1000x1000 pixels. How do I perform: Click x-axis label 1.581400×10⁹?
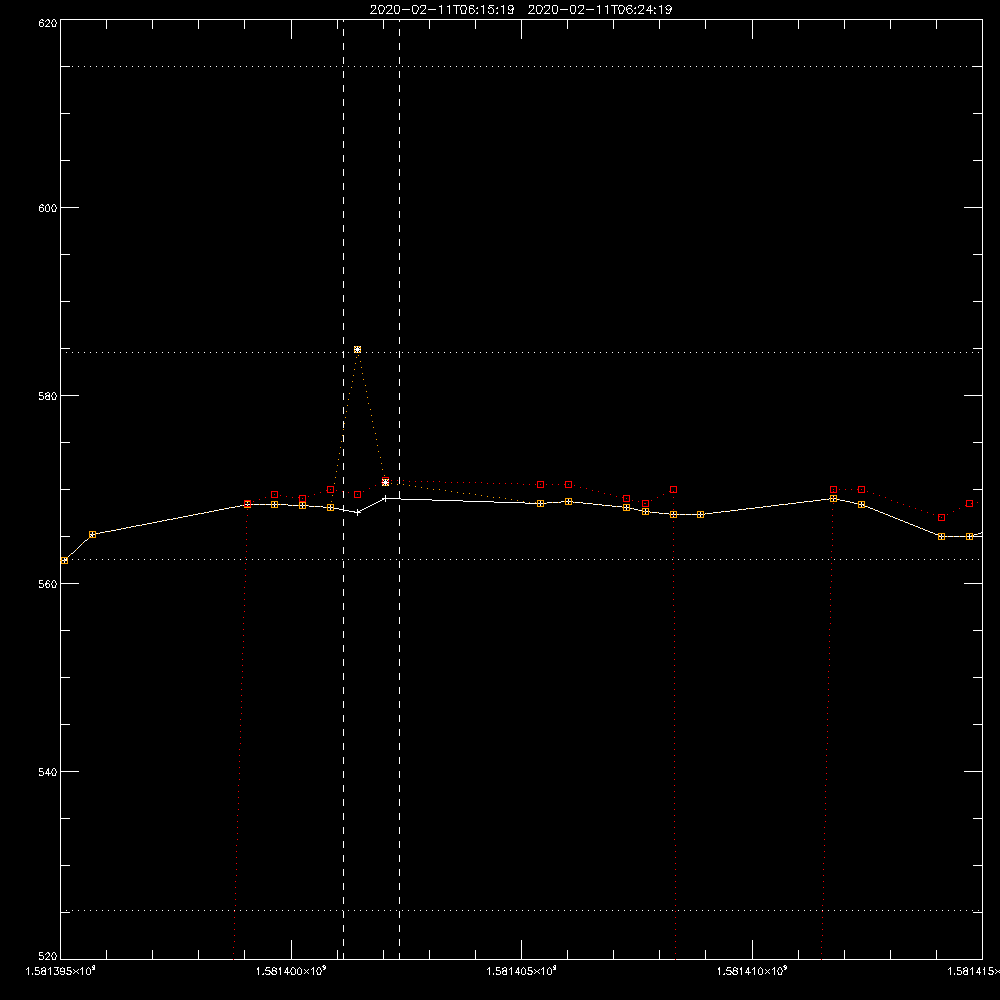(291, 971)
